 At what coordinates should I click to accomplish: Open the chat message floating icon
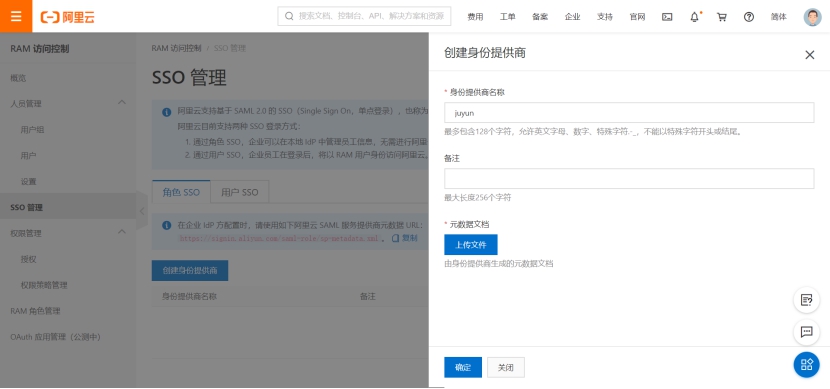click(x=806, y=332)
